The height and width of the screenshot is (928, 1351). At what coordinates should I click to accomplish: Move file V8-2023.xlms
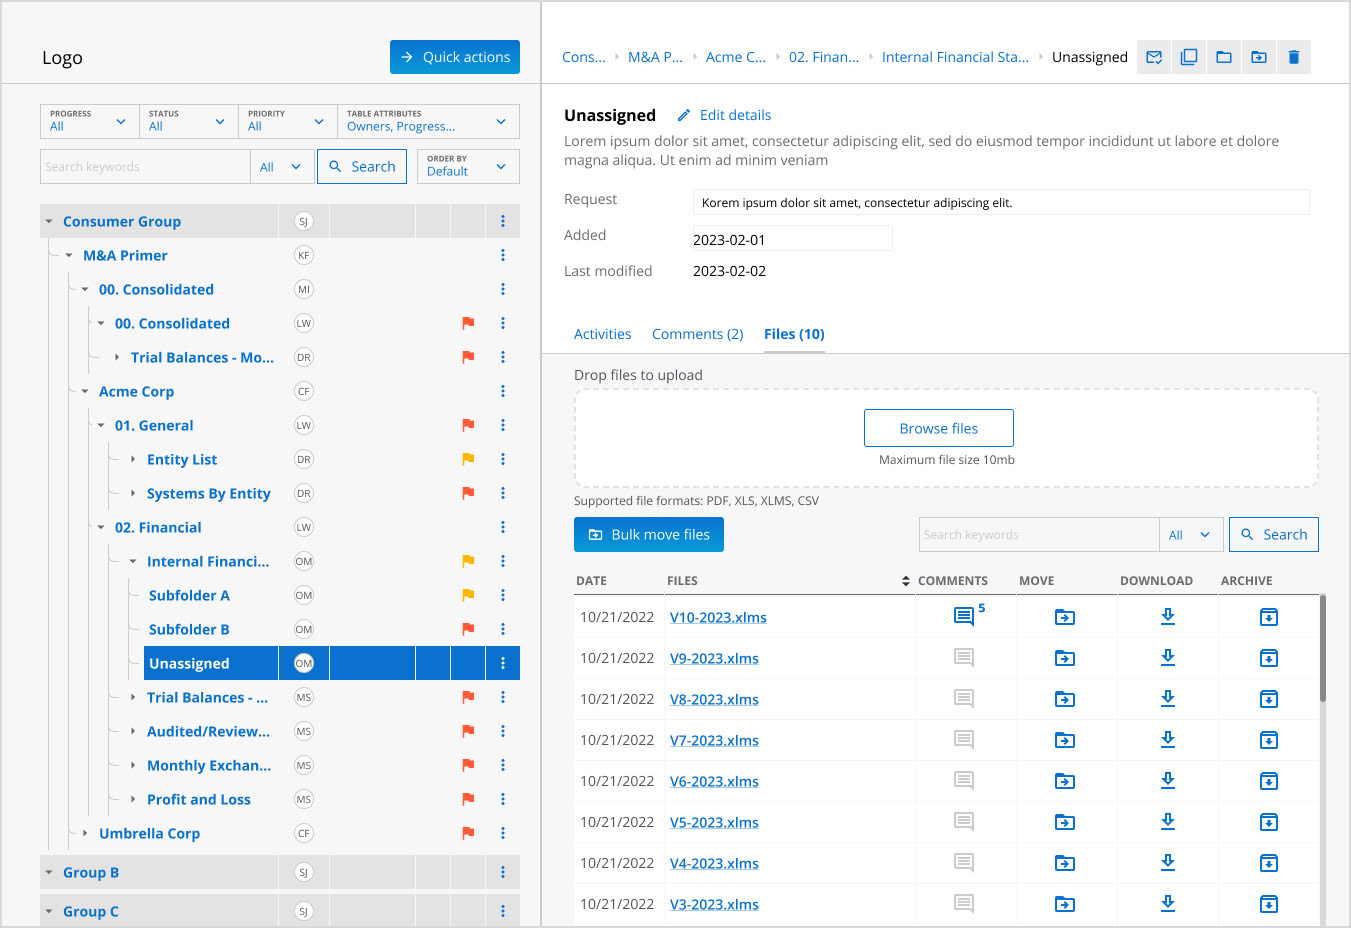(1065, 699)
